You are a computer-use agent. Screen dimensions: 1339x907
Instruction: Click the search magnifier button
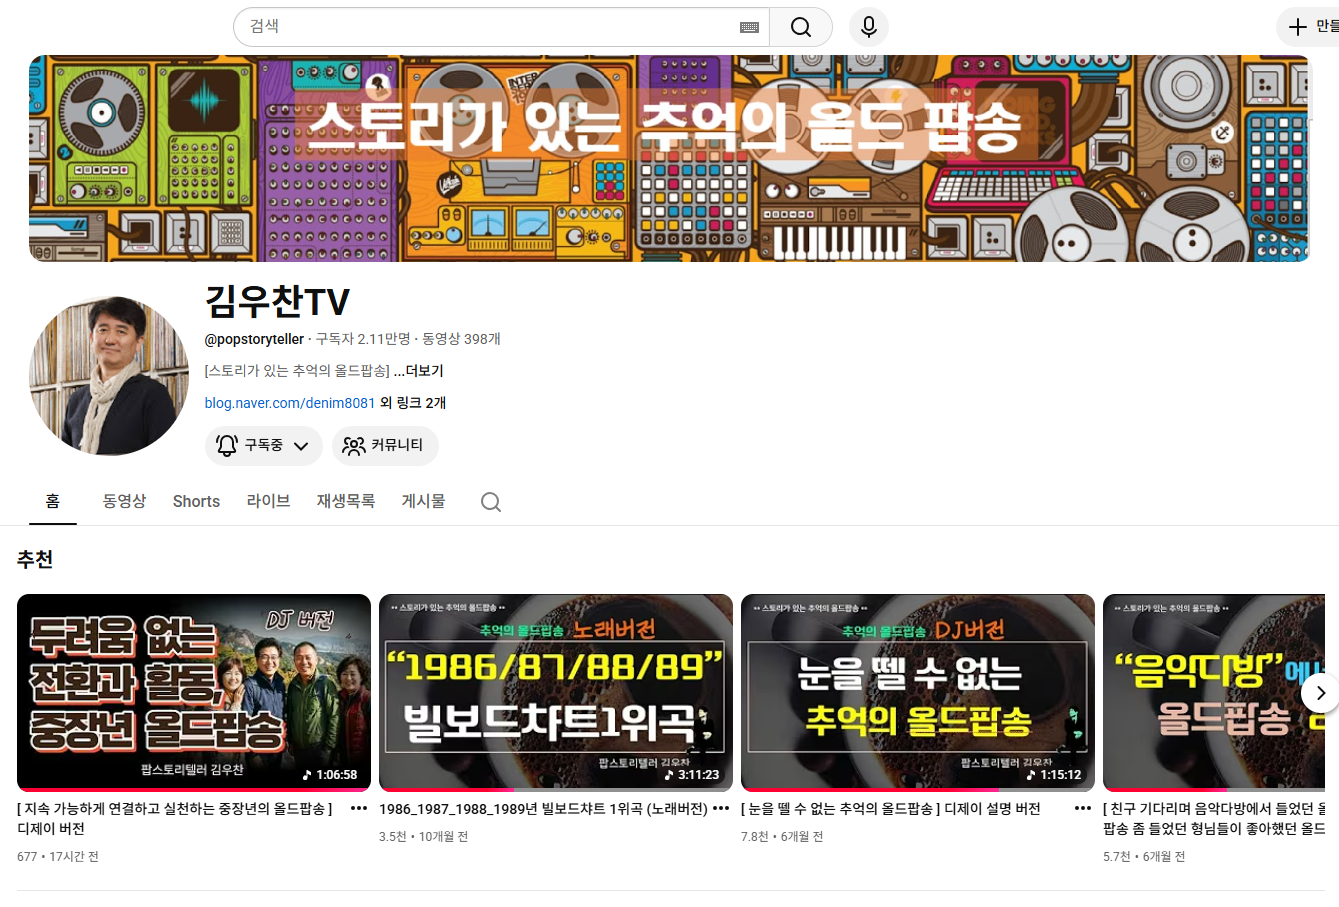click(x=801, y=27)
